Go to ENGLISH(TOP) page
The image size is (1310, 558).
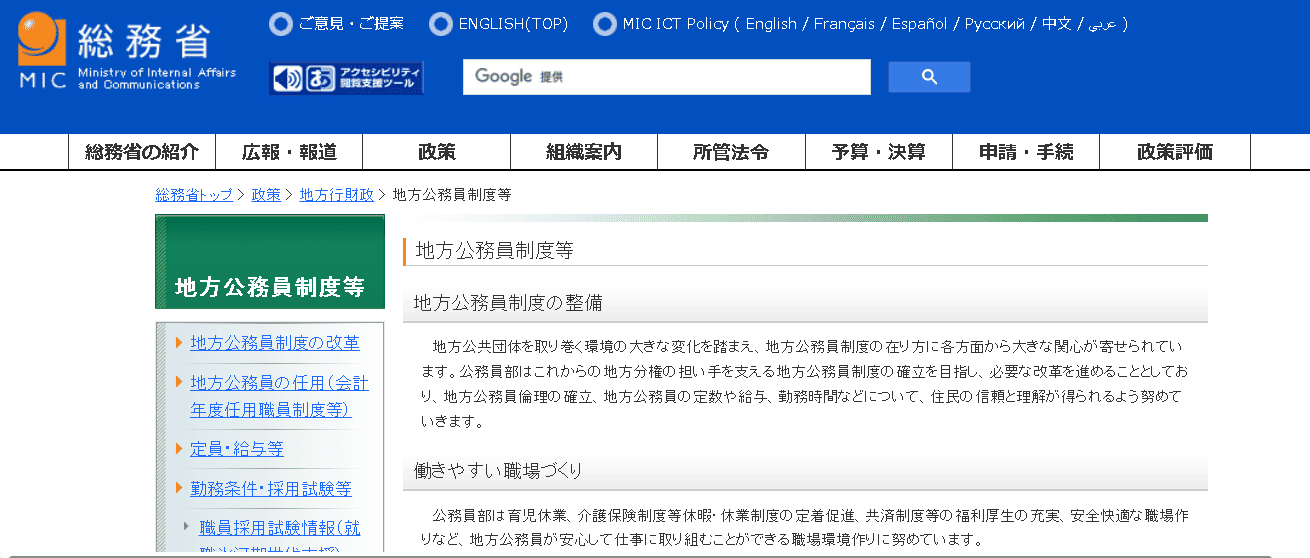[x=512, y=24]
